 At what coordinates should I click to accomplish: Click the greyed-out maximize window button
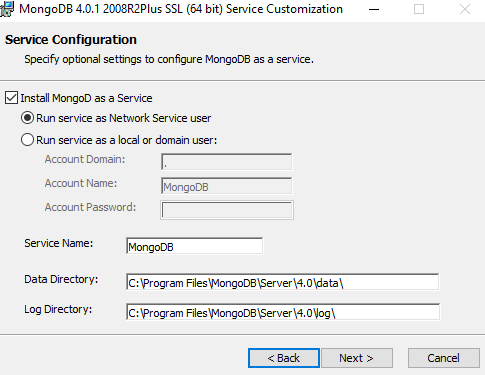[419, 9]
